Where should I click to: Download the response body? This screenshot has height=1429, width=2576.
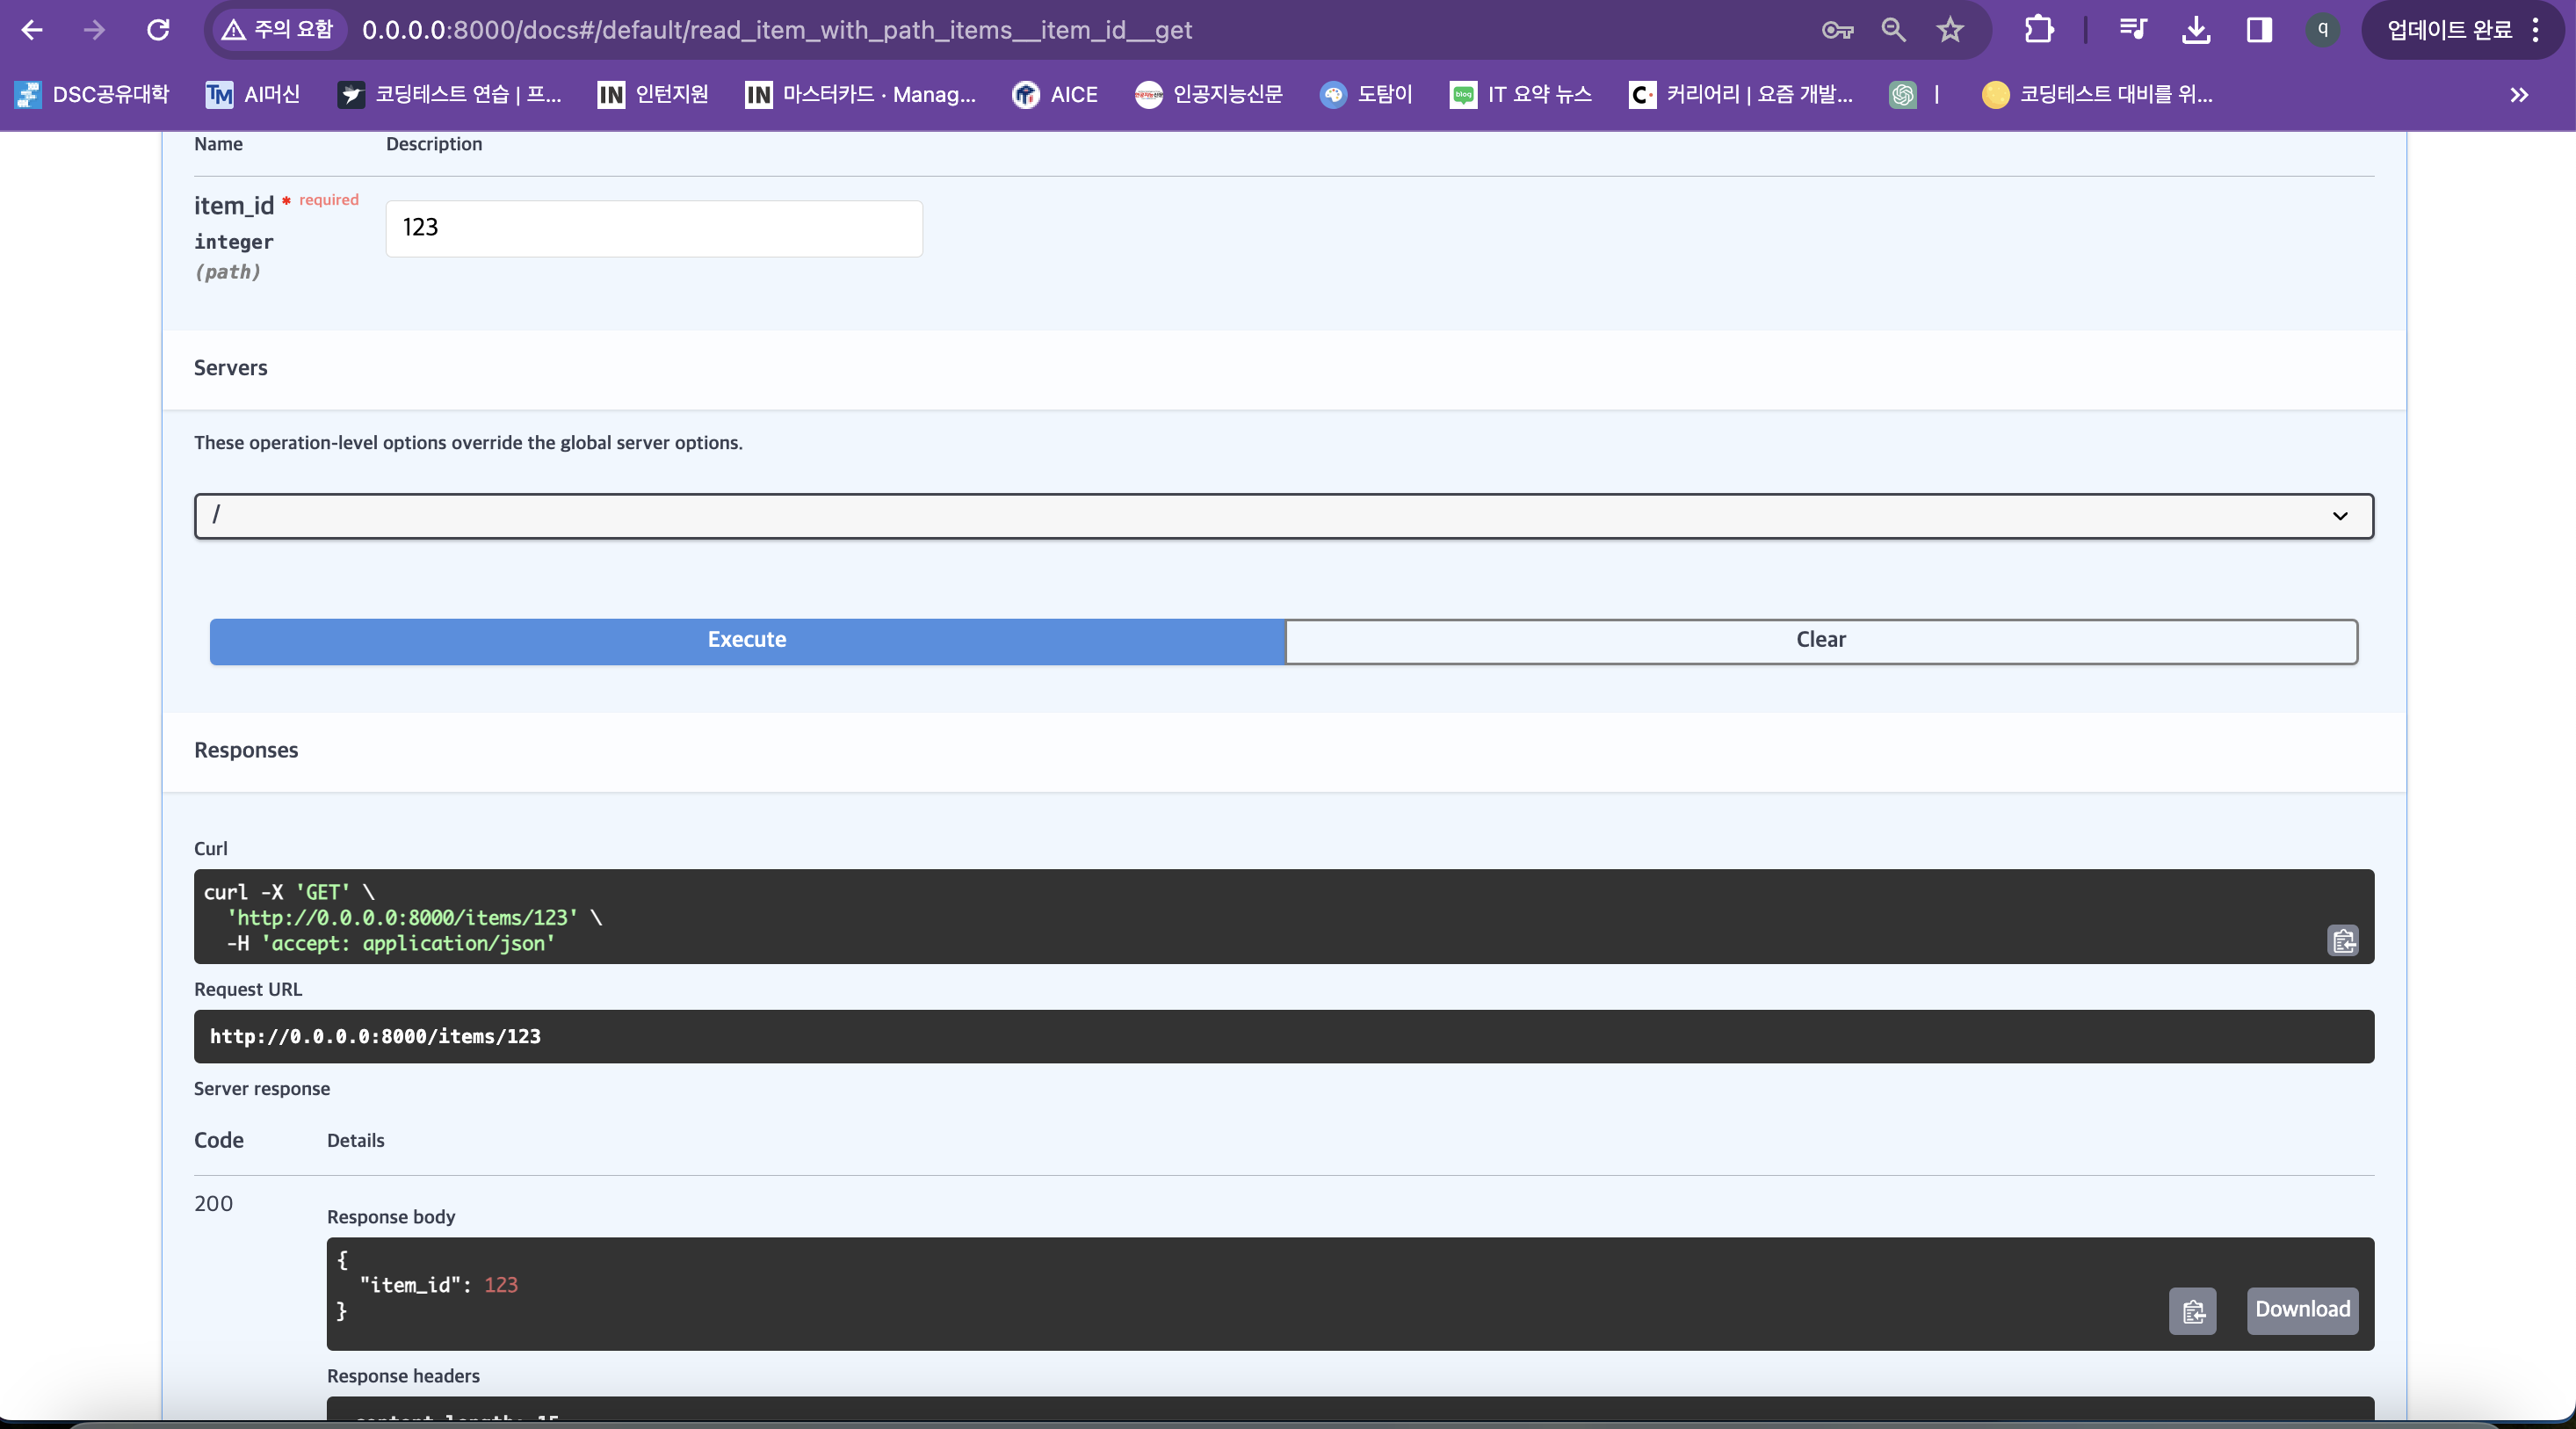(2302, 1310)
